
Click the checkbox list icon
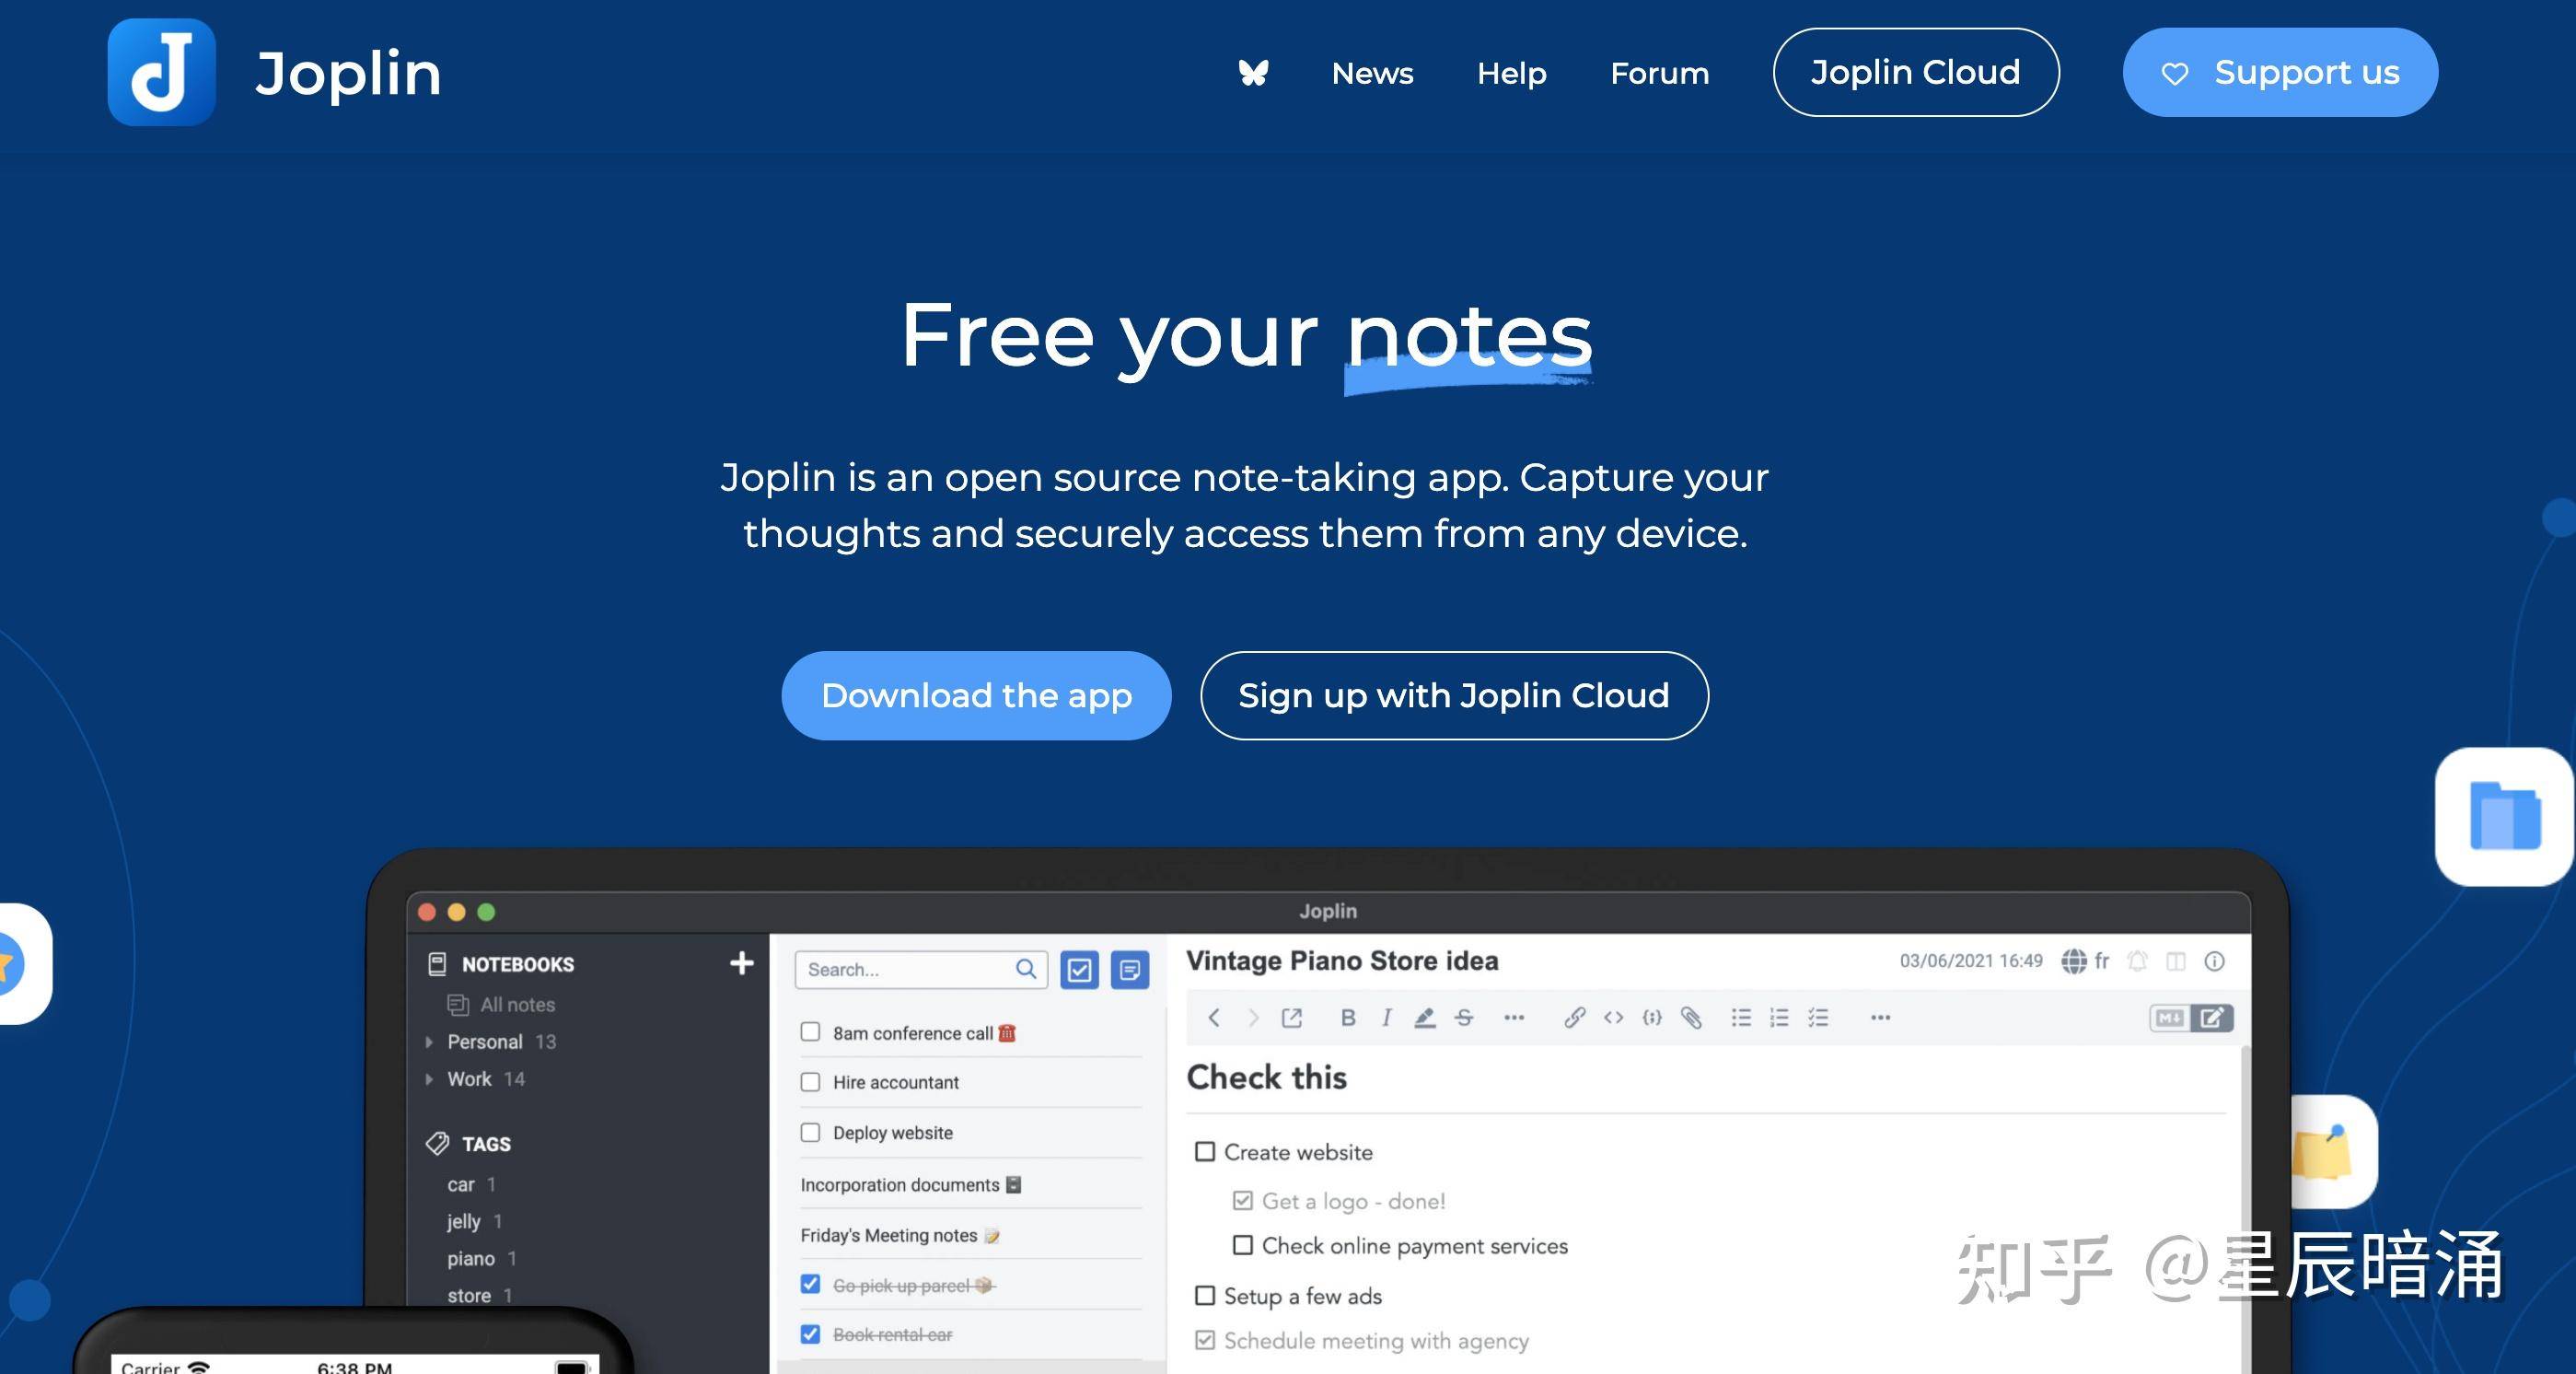tap(1818, 1018)
